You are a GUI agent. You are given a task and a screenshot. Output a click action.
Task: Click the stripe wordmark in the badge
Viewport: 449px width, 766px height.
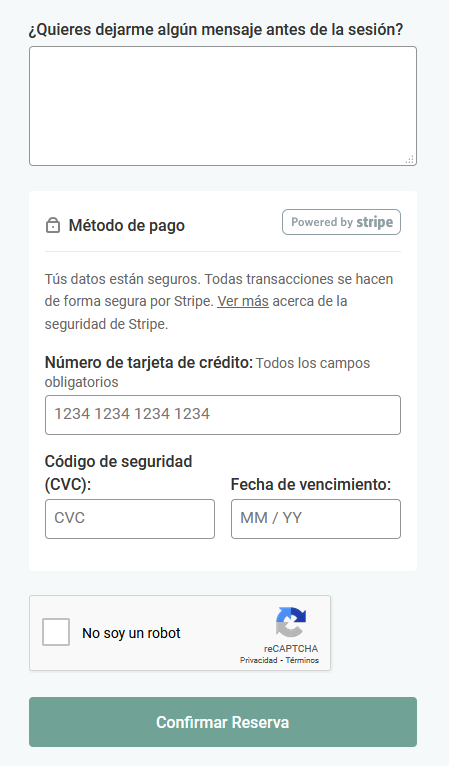pyautogui.click(x=374, y=222)
